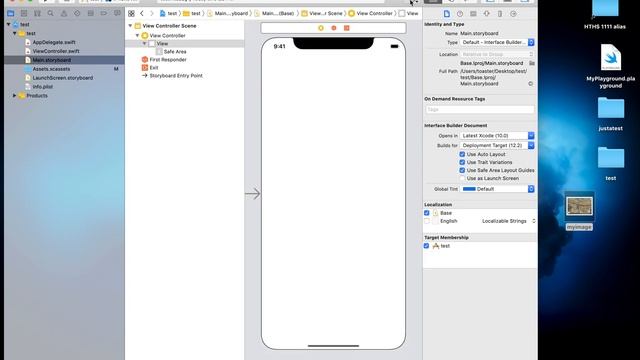Open the Report navigator

(117, 13)
